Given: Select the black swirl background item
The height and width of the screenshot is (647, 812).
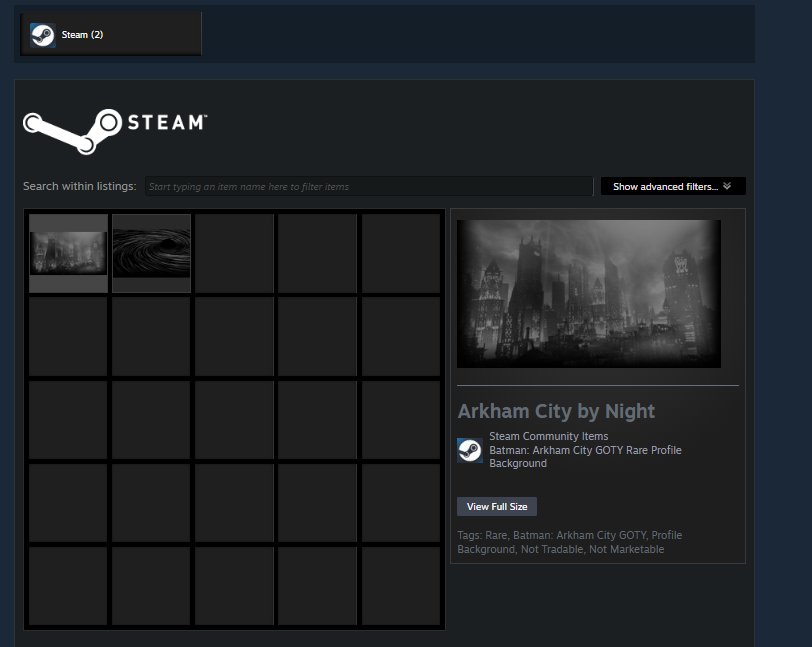Looking at the screenshot, I should tap(151, 253).
